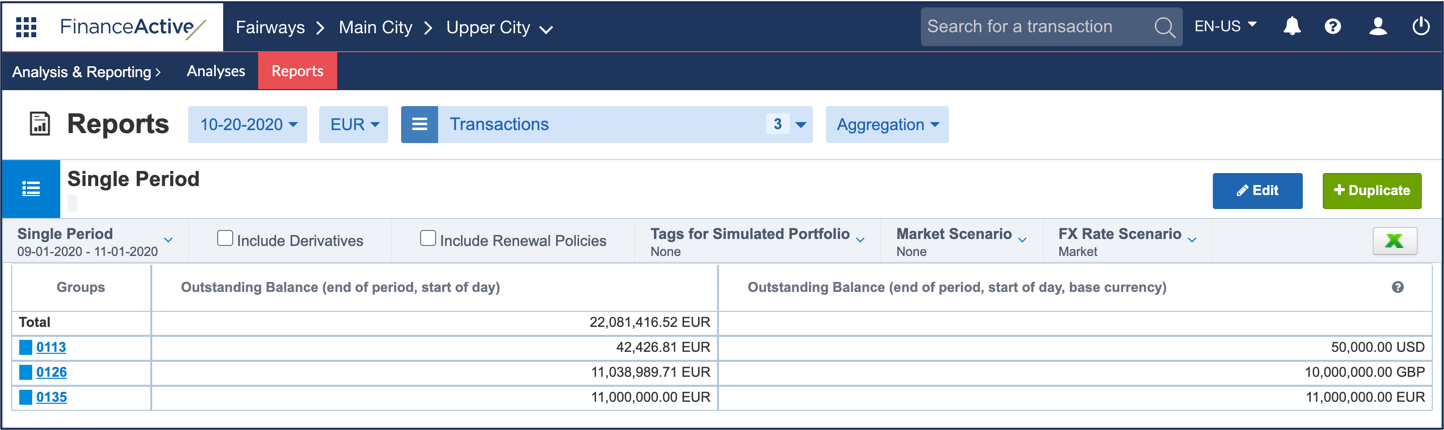Go to Fairways in breadcrumb
The image size is (1444, 430).
tap(270, 28)
